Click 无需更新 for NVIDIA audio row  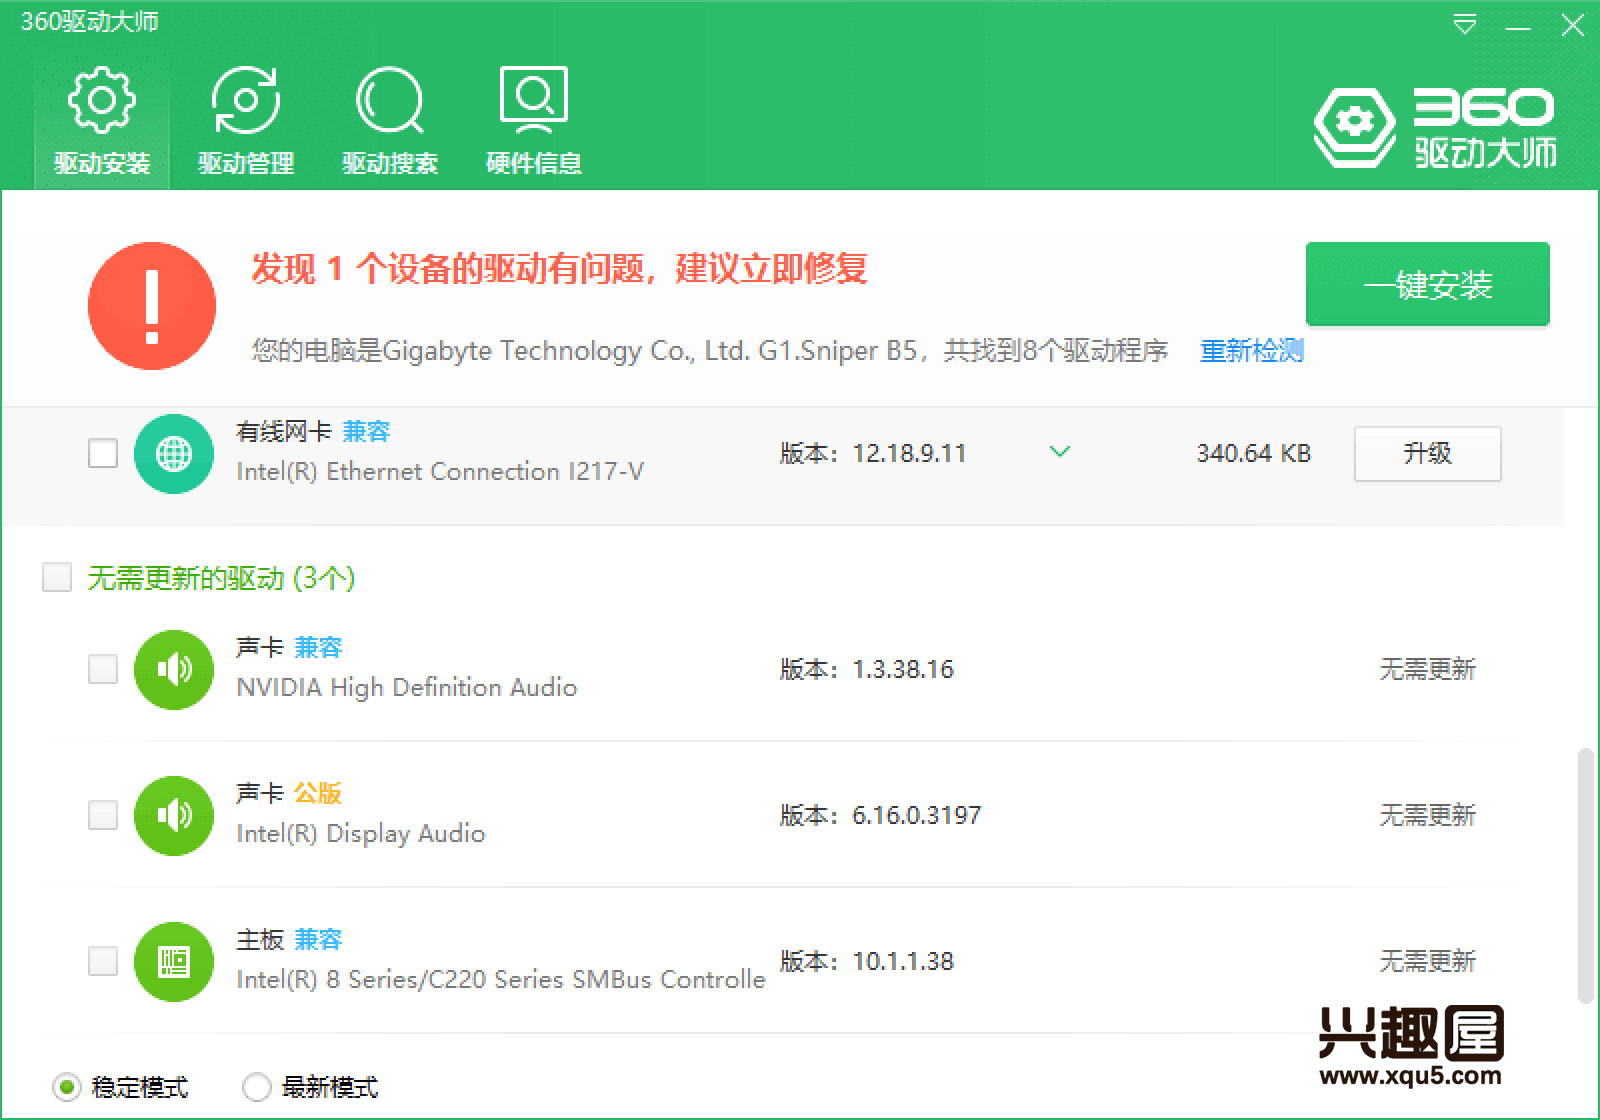(x=1428, y=669)
